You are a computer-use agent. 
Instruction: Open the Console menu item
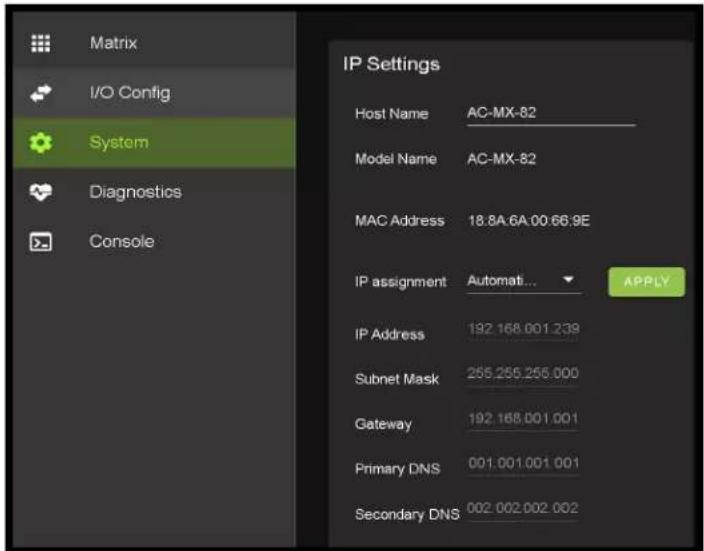(154, 242)
